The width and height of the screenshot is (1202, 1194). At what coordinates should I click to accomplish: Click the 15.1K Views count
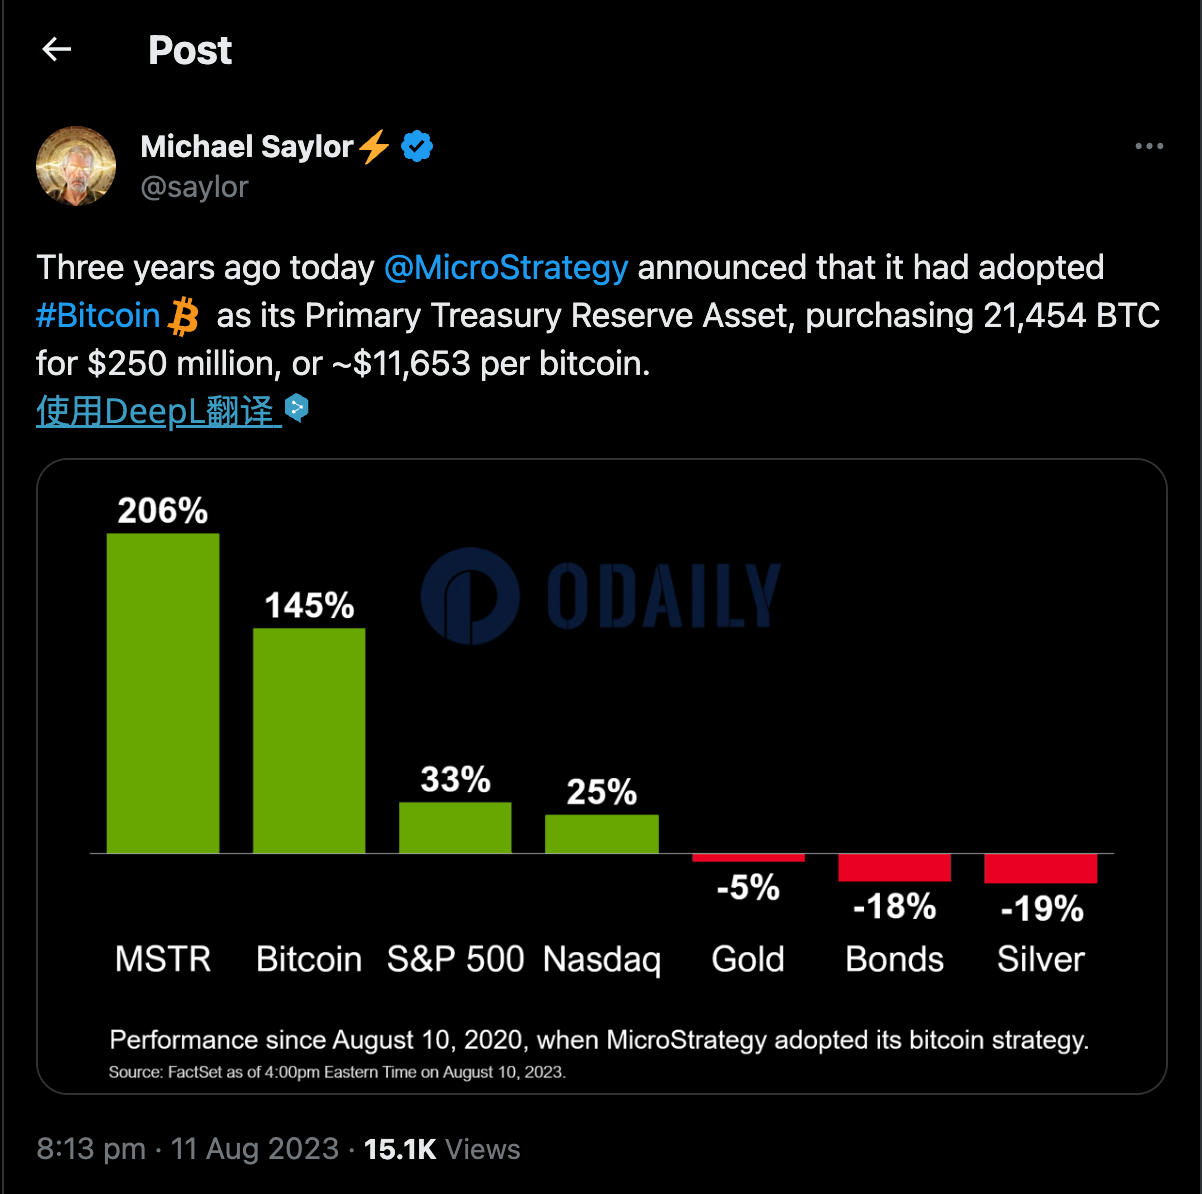click(442, 1149)
